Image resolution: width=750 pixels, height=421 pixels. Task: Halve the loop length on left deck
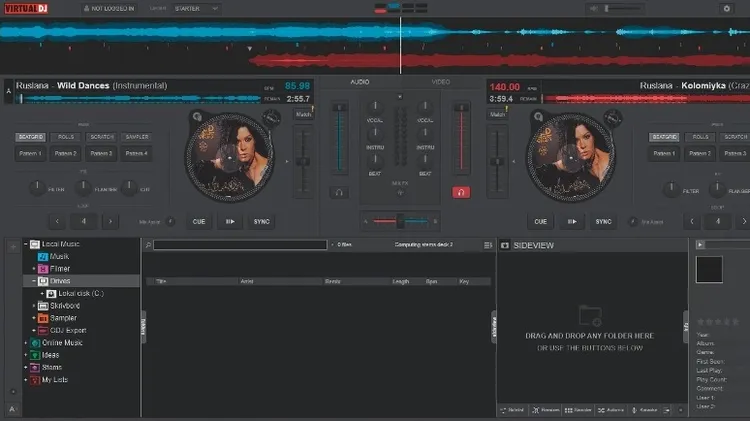click(57, 222)
